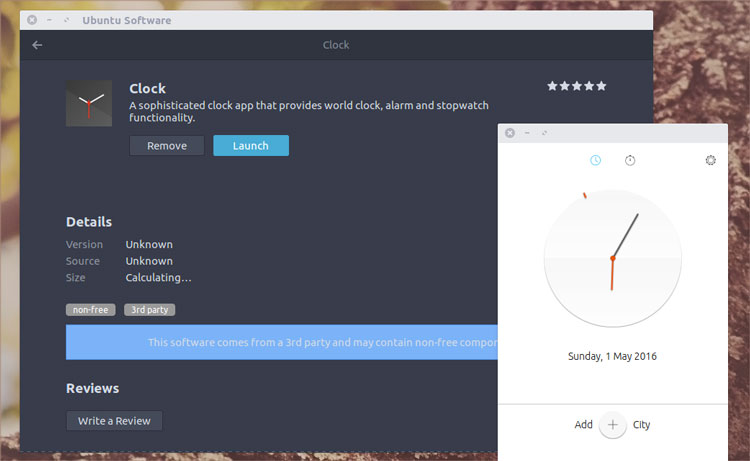This screenshot has width=750, height=461.
Task: Click the Ubuntu Software window title
Action: 127,21
